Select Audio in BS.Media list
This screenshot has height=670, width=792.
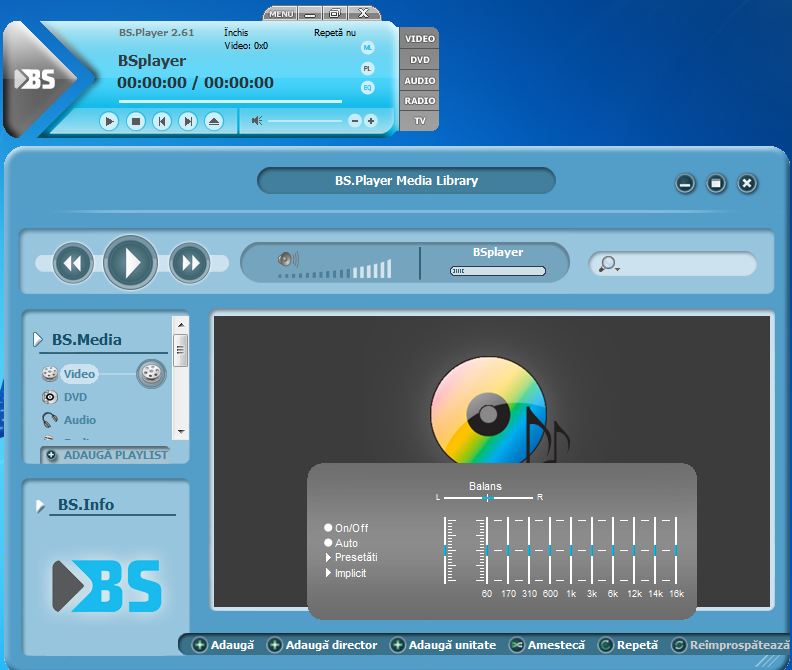coord(80,420)
